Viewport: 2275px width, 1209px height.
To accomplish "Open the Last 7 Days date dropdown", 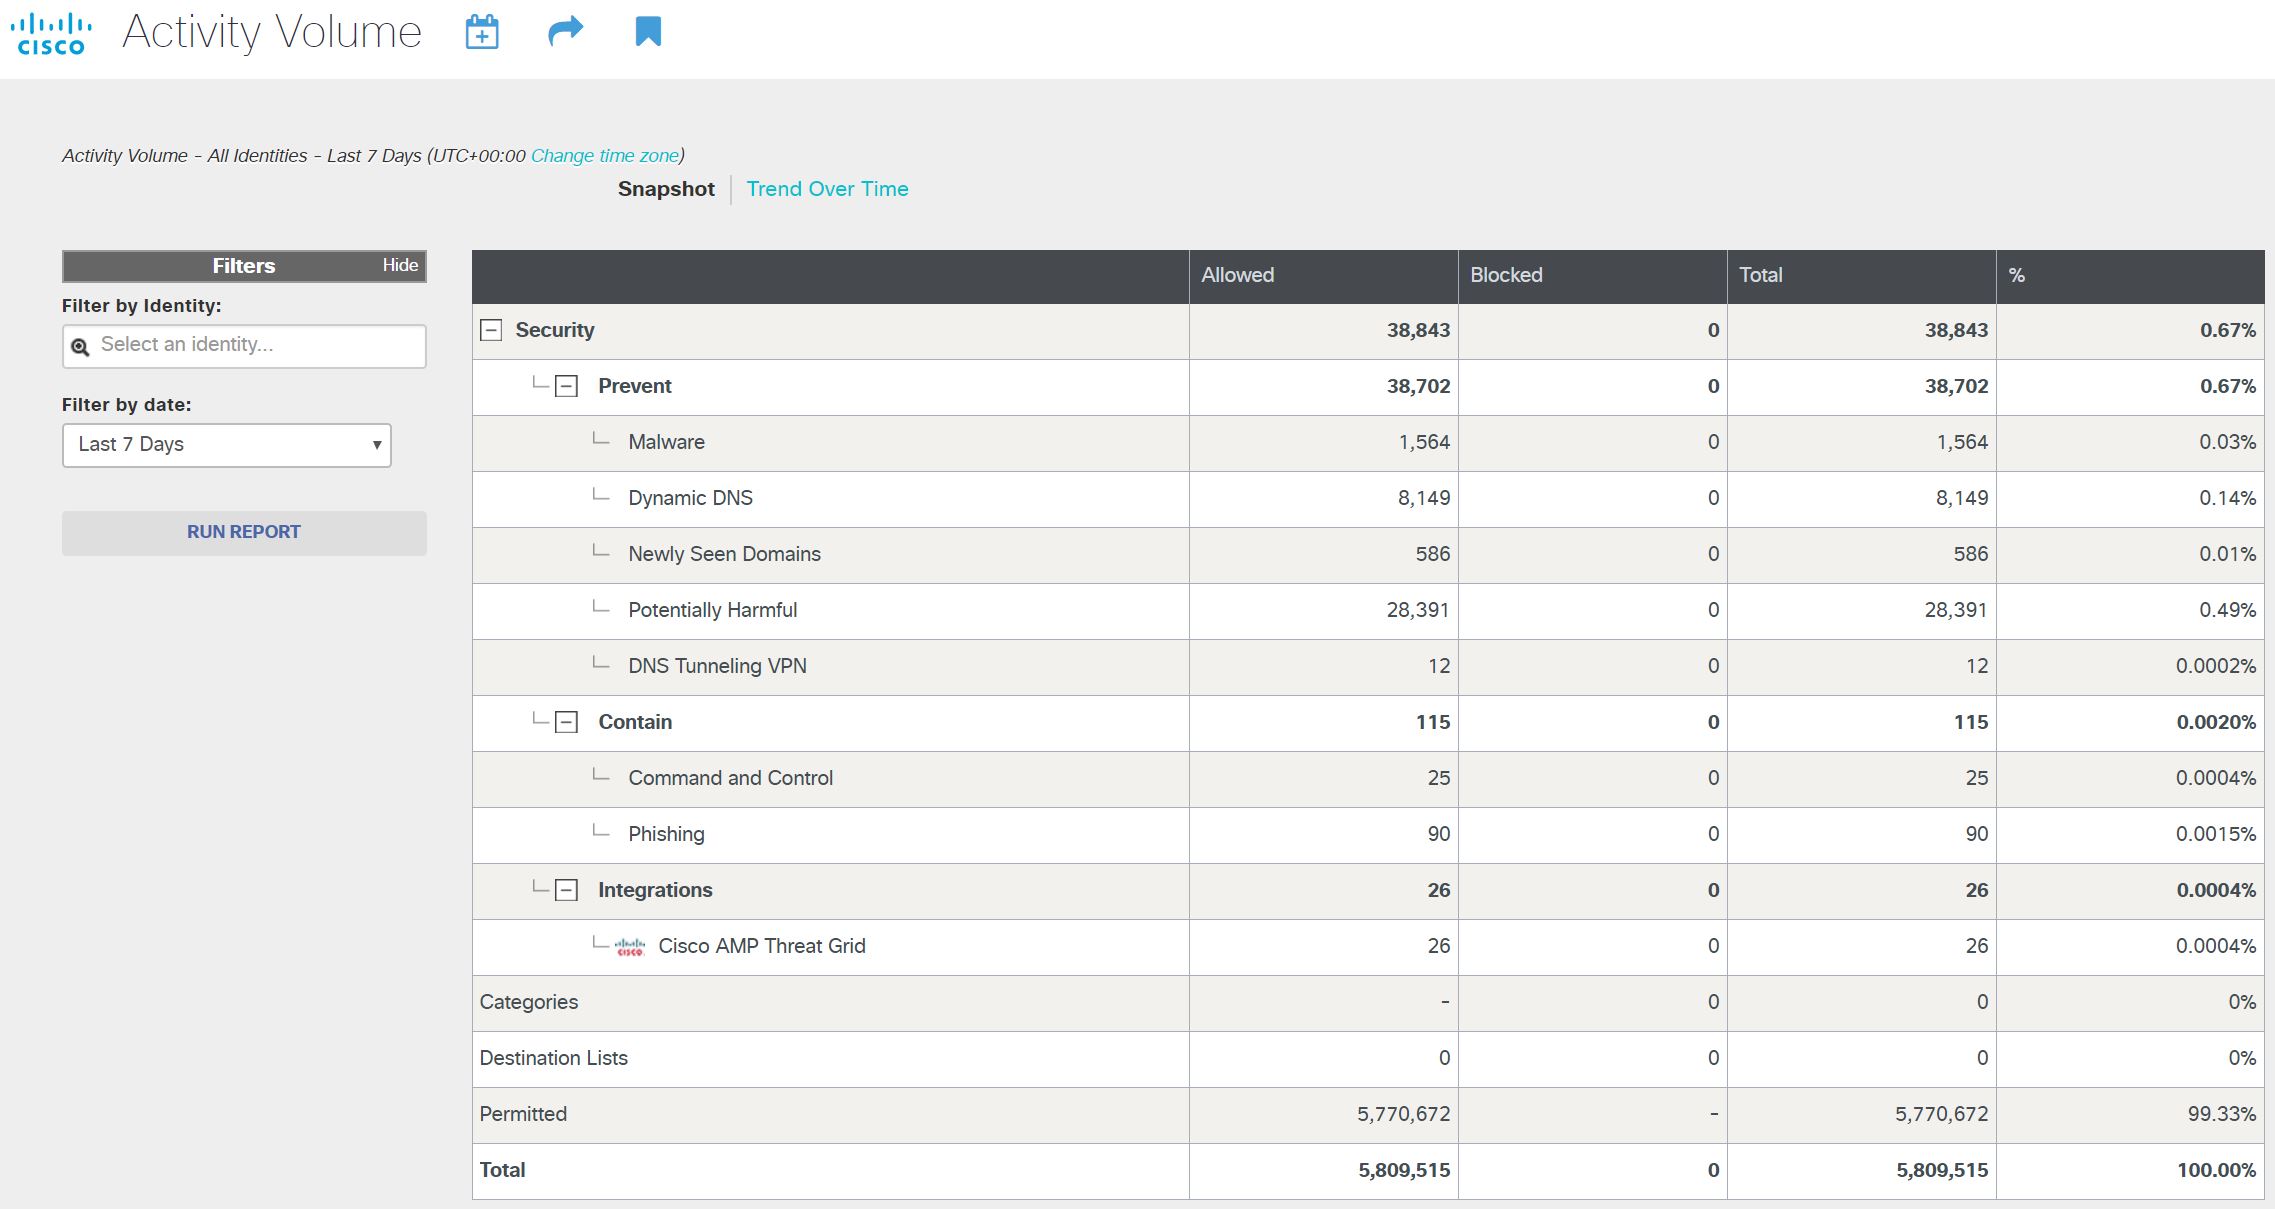I will [x=227, y=445].
